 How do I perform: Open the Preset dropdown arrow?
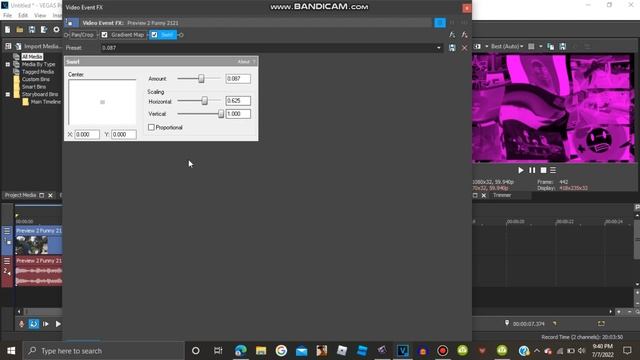(x=439, y=48)
